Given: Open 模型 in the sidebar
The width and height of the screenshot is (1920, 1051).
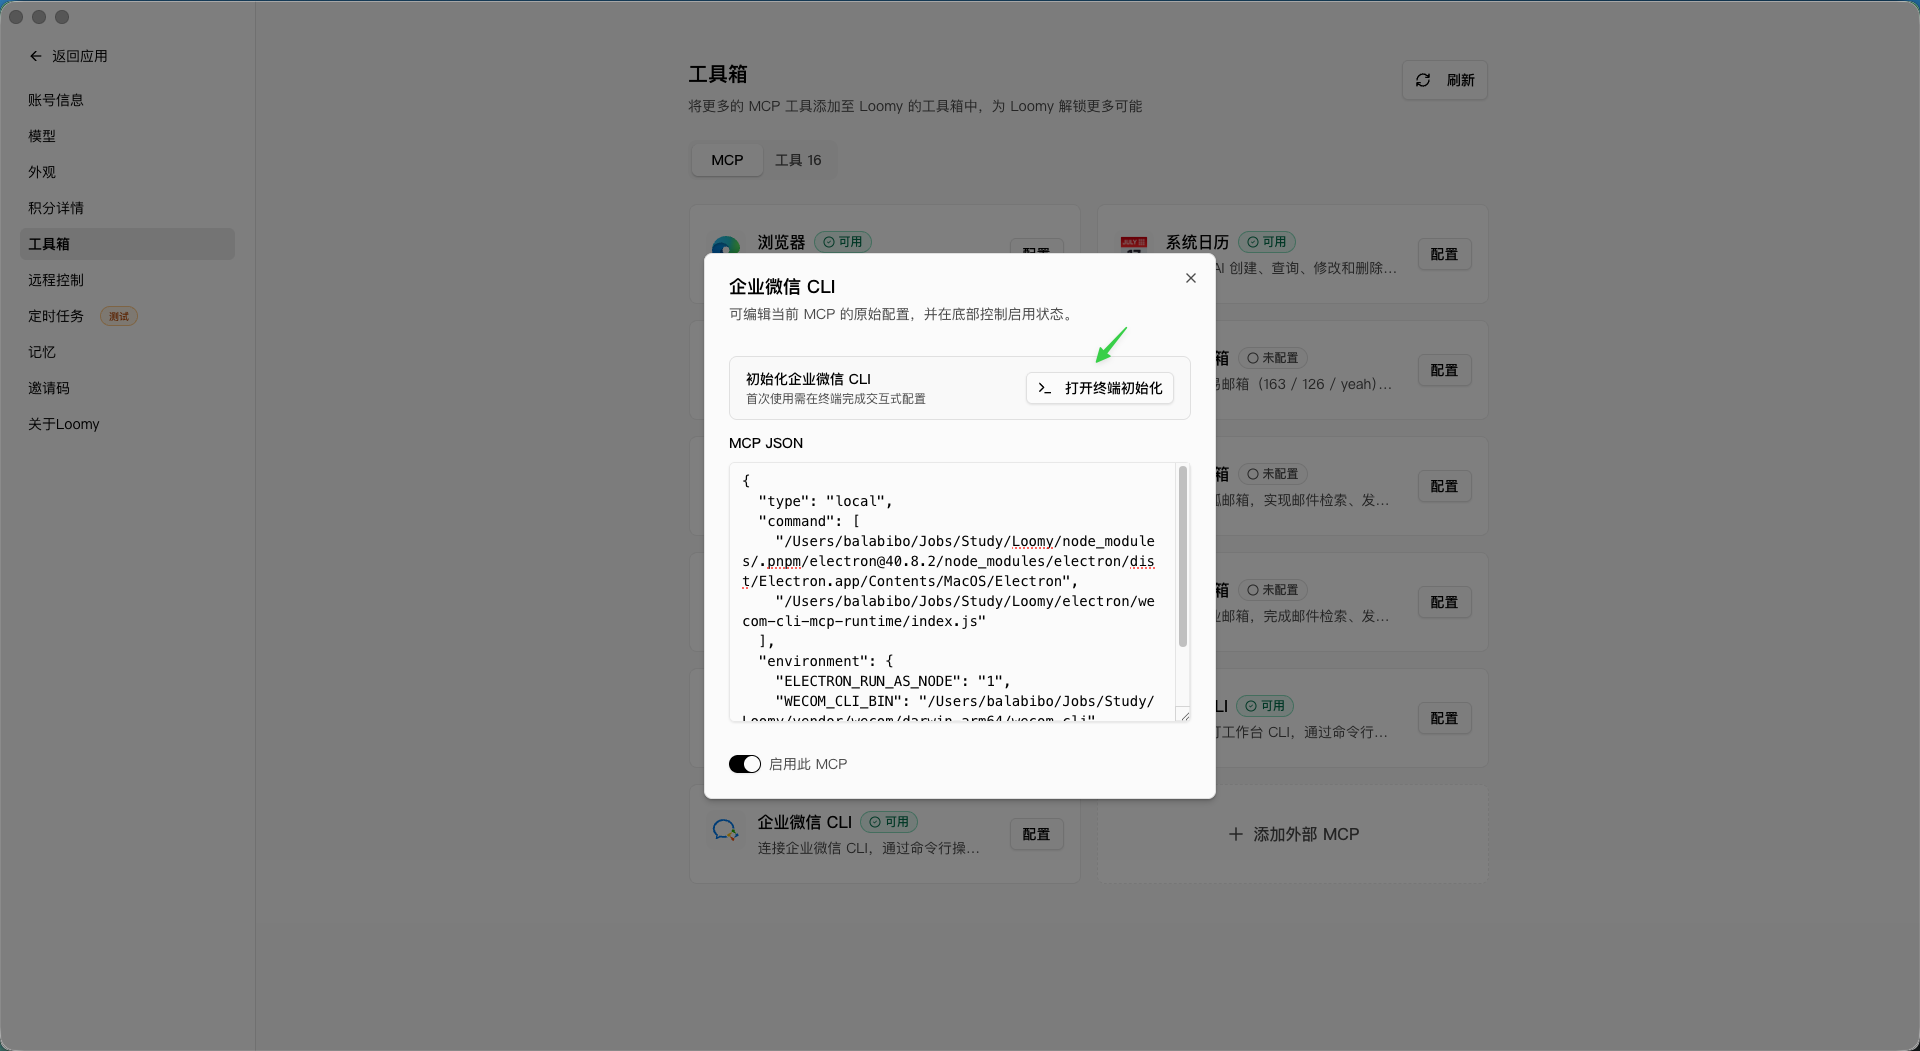Looking at the screenshot, I should [x=42, y=136].
